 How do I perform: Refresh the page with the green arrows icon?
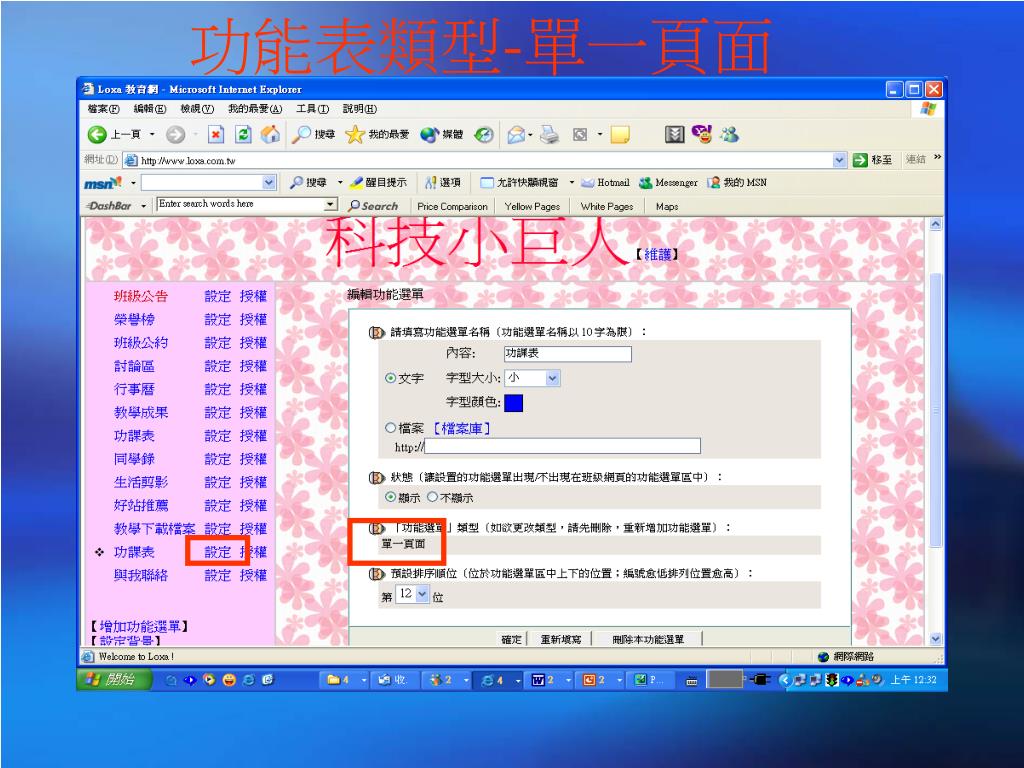coord(243,135)
